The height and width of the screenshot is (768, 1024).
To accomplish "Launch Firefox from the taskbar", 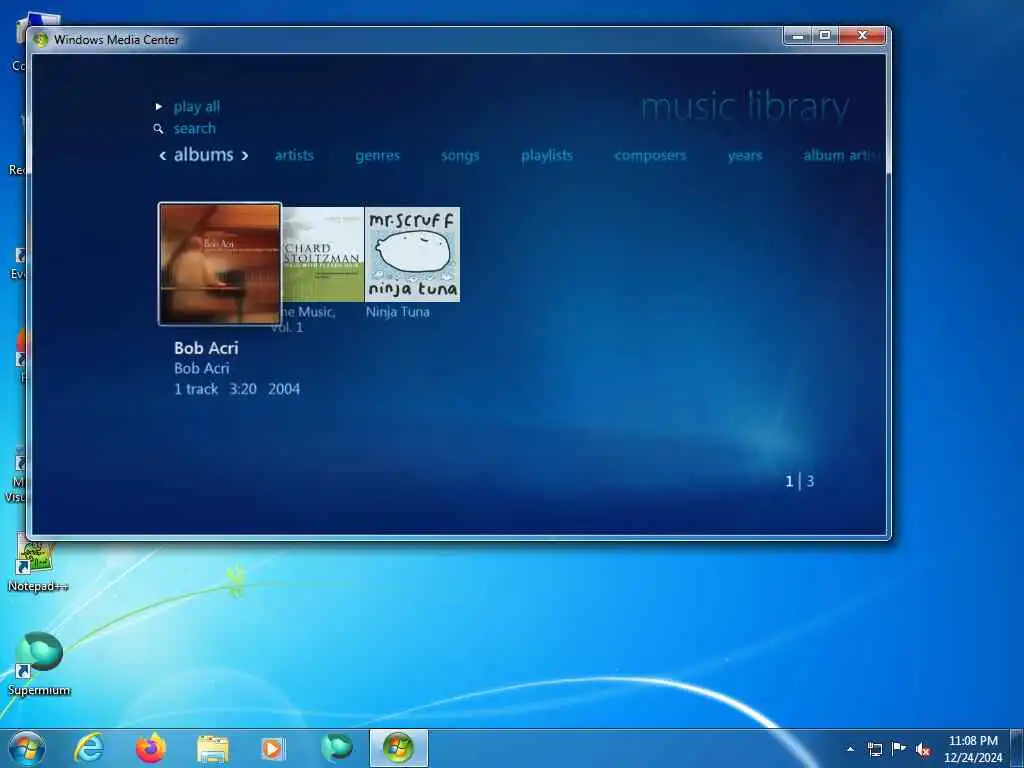I will [151, 748].
